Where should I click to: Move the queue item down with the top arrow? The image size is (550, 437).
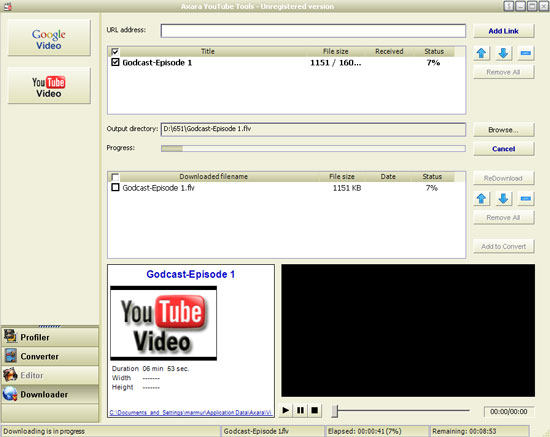(x=503, y=53)
